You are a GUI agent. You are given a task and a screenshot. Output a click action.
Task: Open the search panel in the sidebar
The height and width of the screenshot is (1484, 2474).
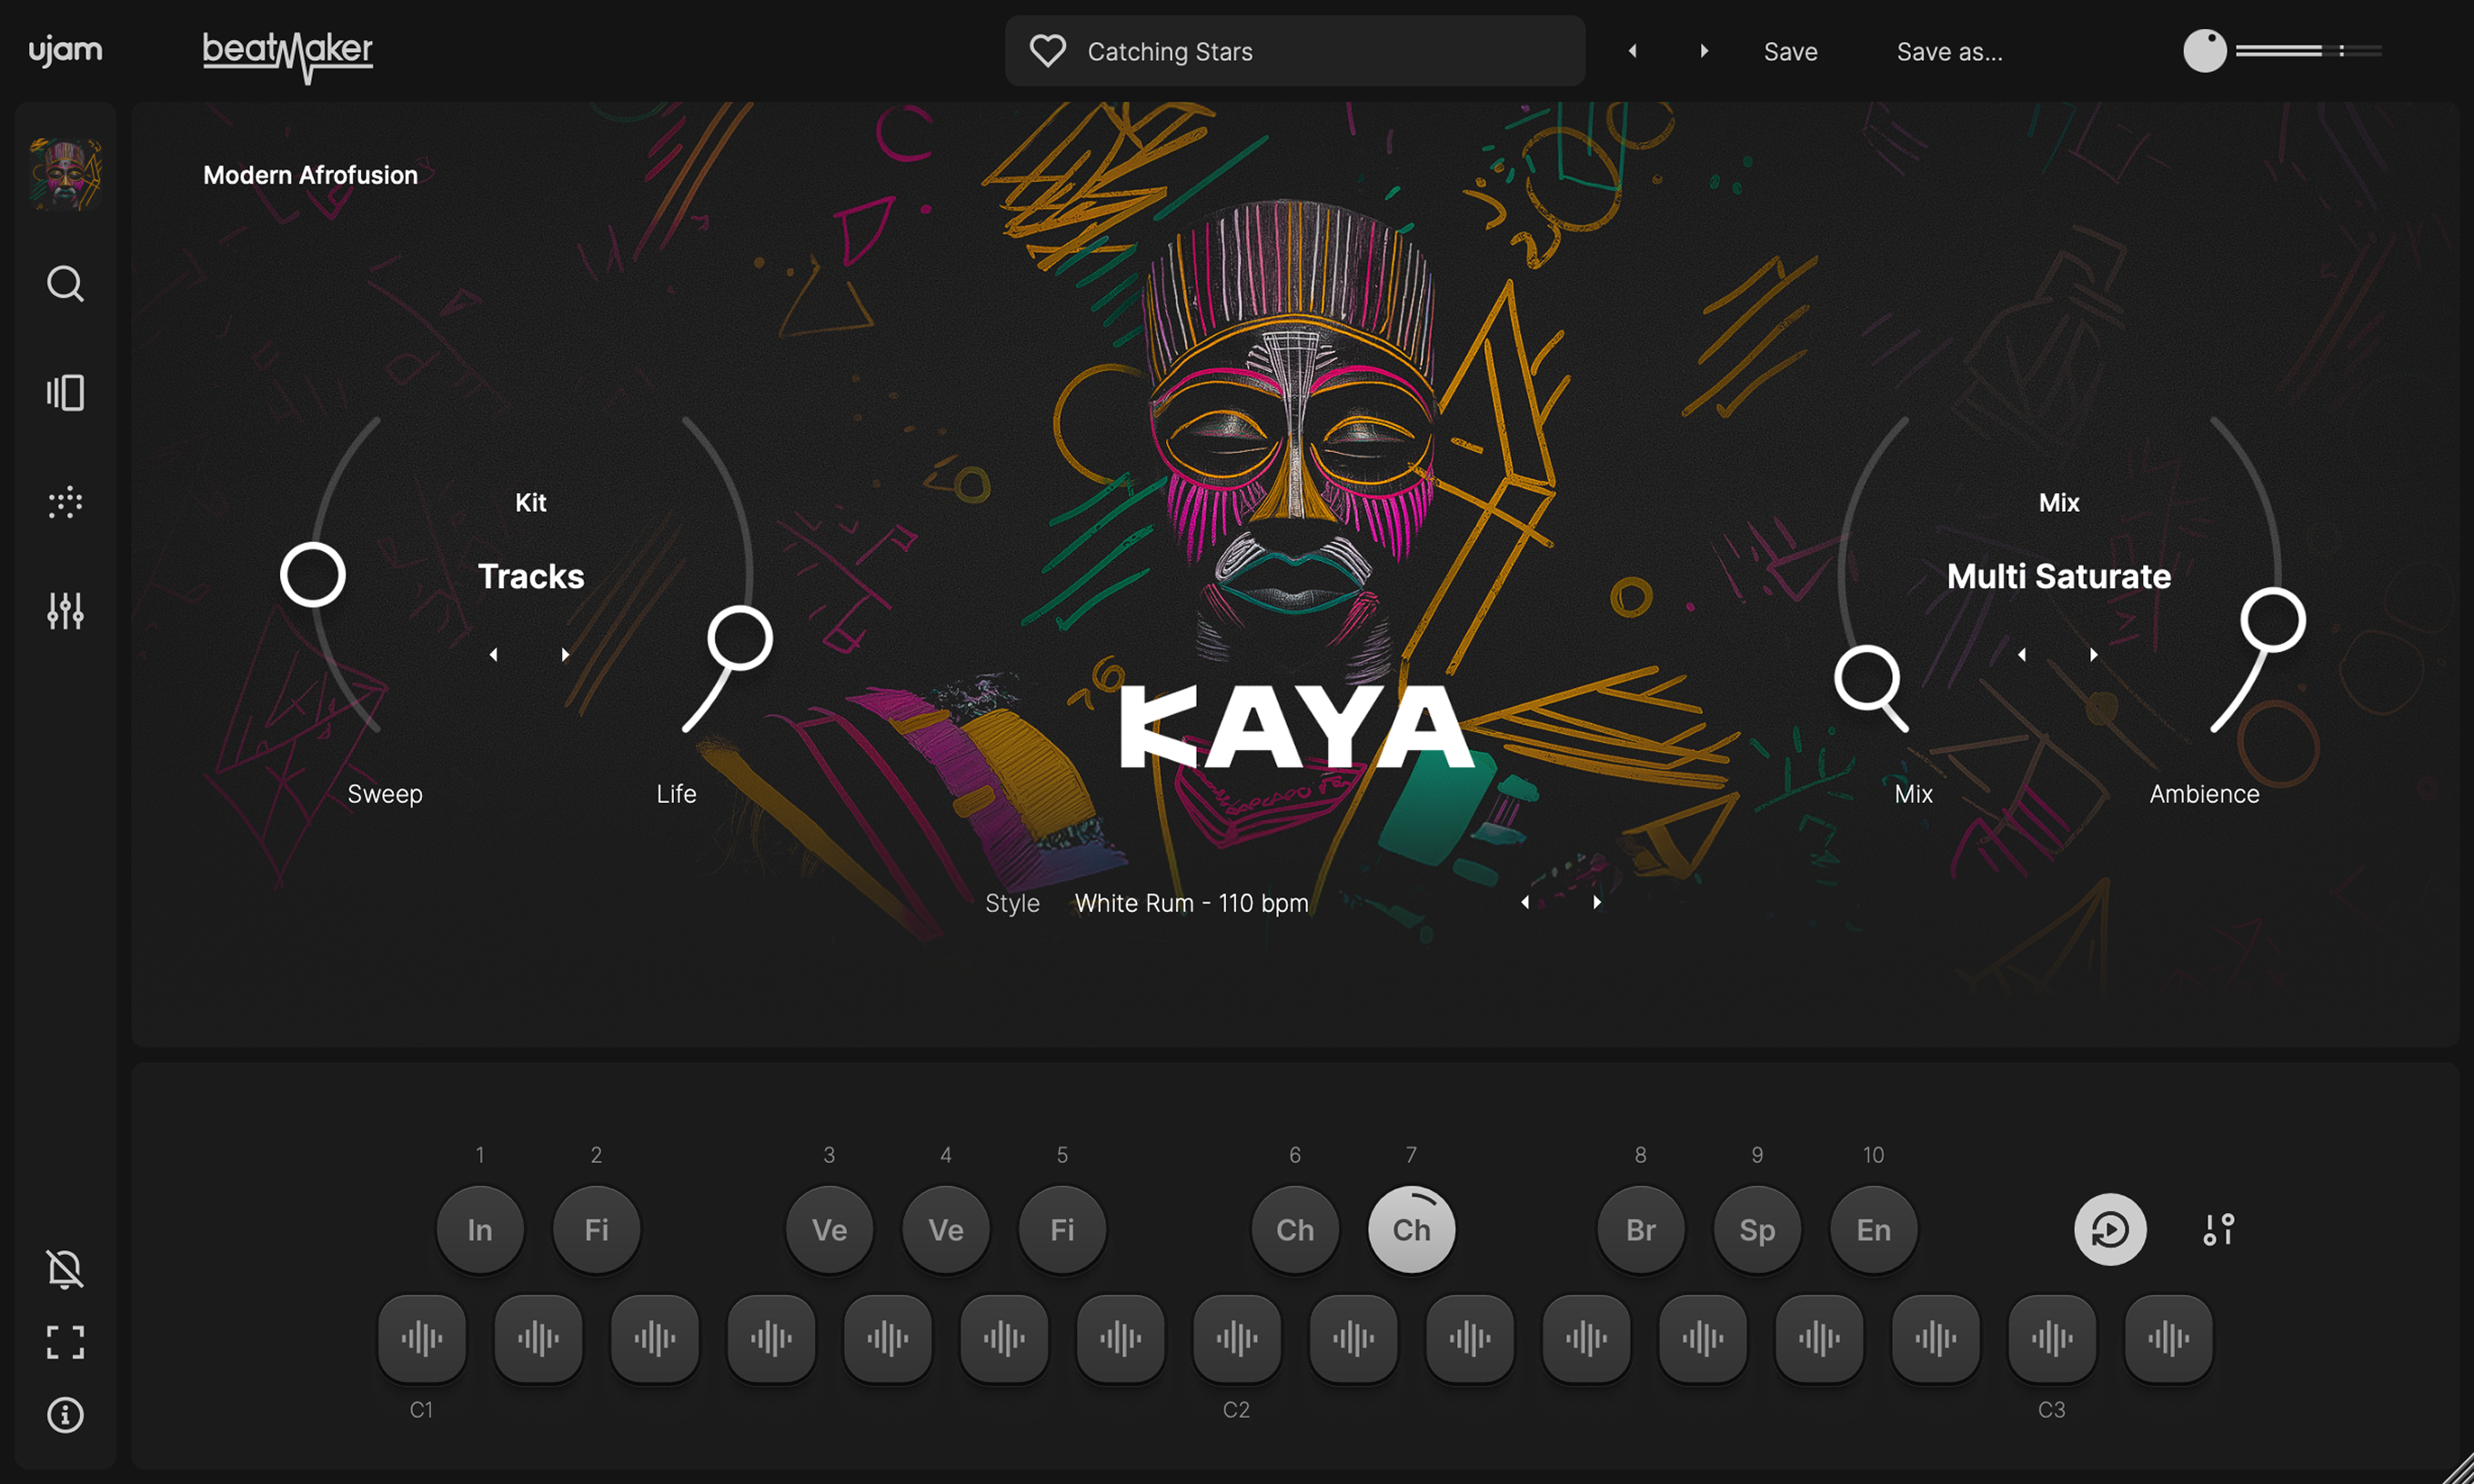(64, 284)
